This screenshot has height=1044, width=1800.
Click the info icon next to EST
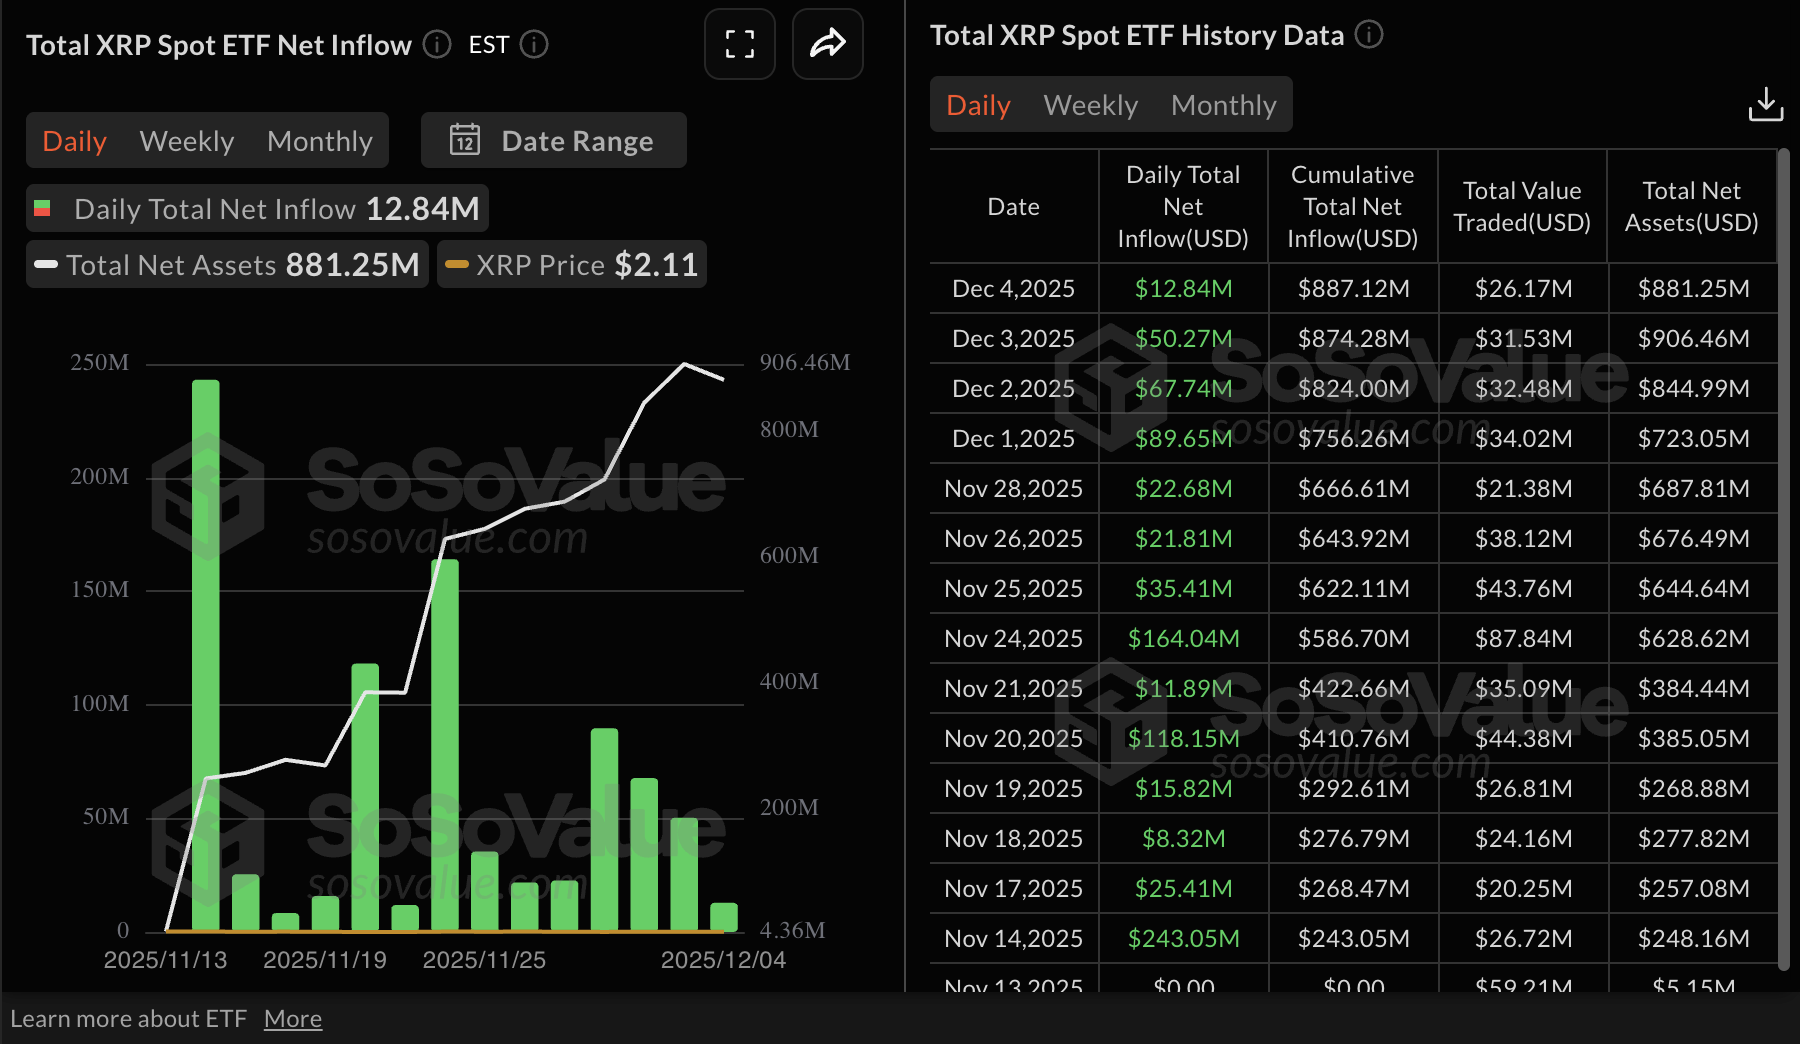coord(535,45)
